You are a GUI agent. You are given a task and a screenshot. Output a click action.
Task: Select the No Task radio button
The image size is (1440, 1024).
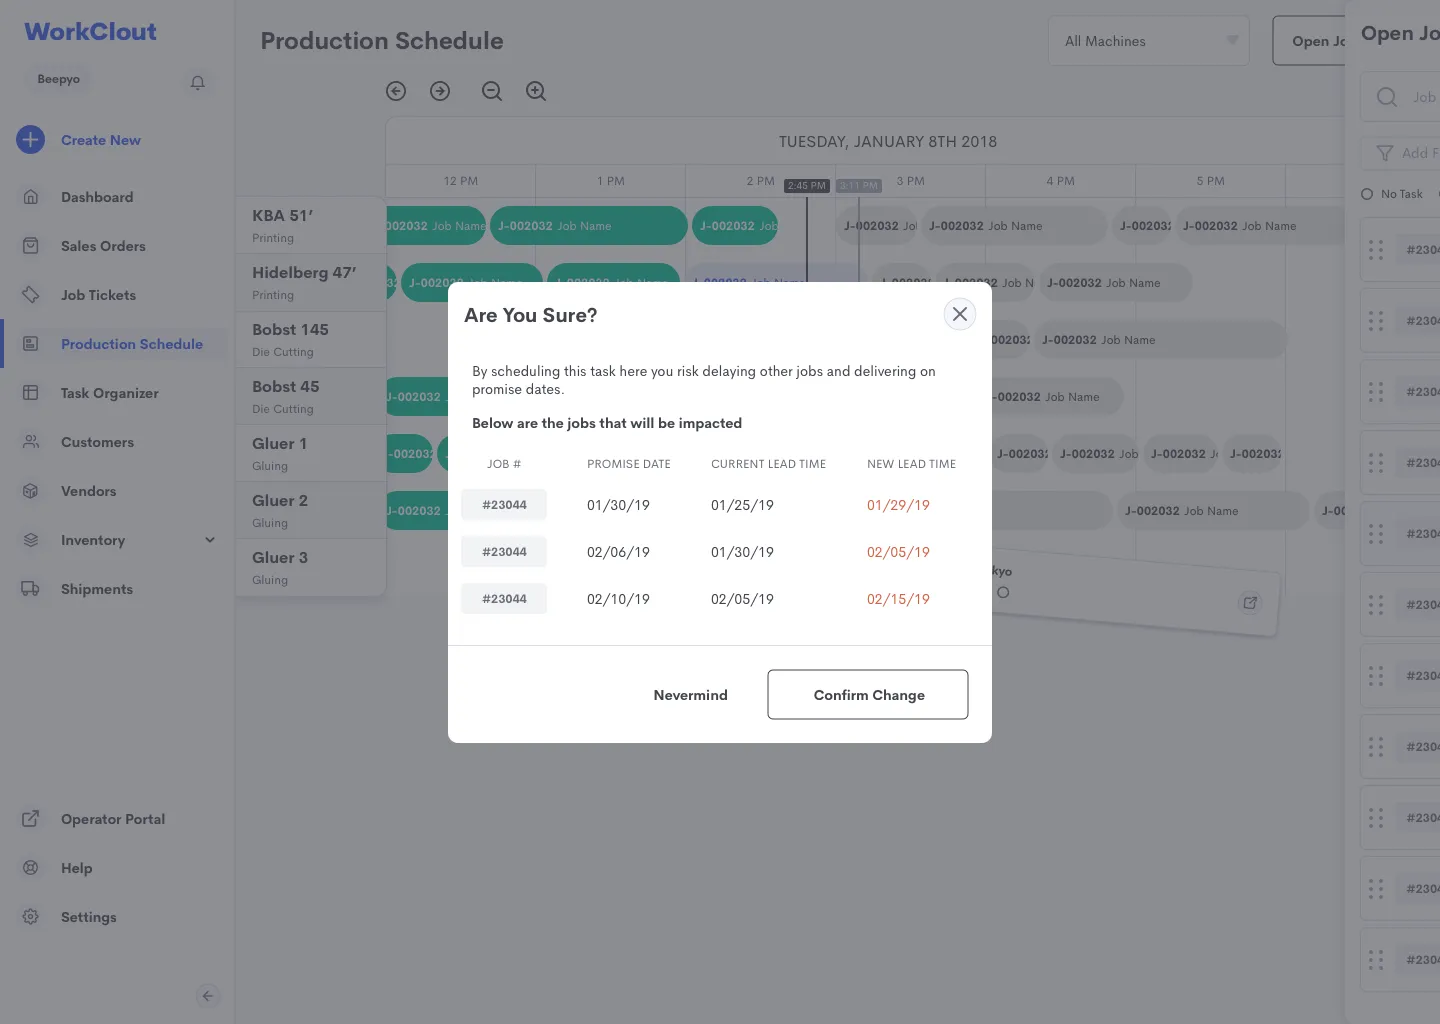[x=1367, y=193]
